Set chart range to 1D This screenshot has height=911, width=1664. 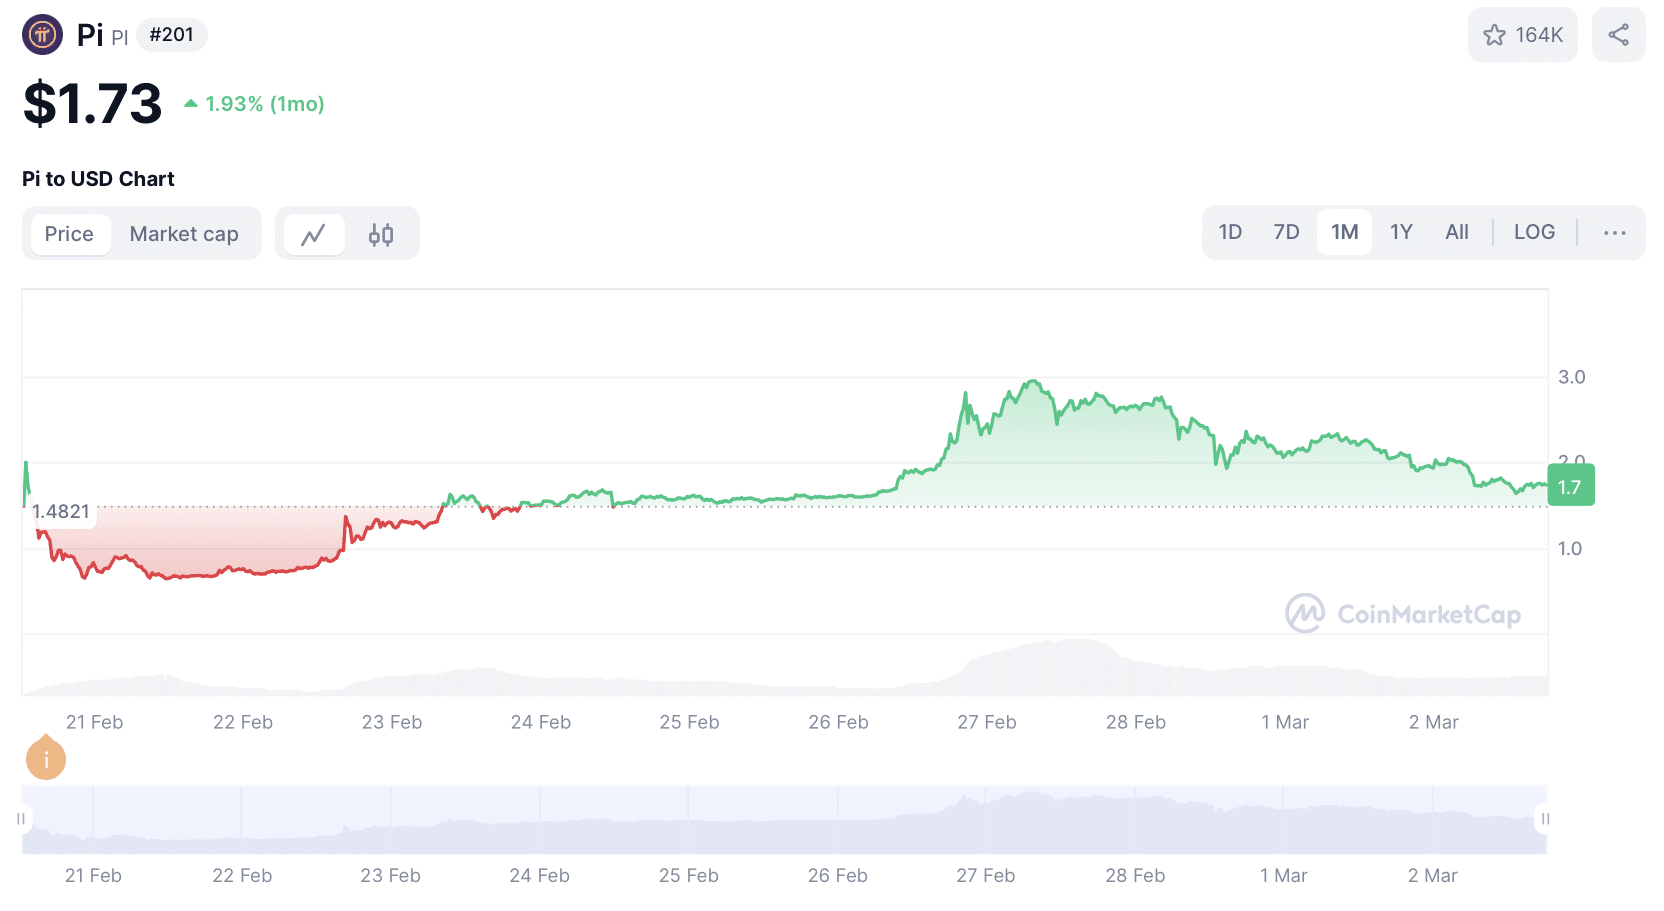(1230, 232)
